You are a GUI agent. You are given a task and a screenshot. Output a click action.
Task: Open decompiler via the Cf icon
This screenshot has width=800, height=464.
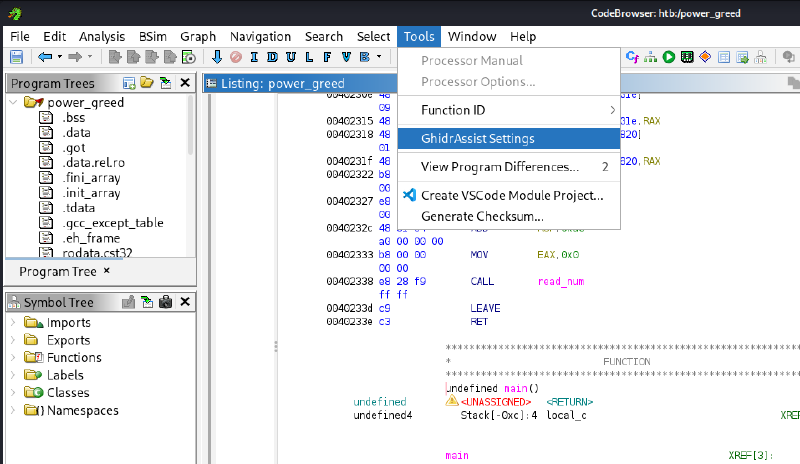point(632,57)
